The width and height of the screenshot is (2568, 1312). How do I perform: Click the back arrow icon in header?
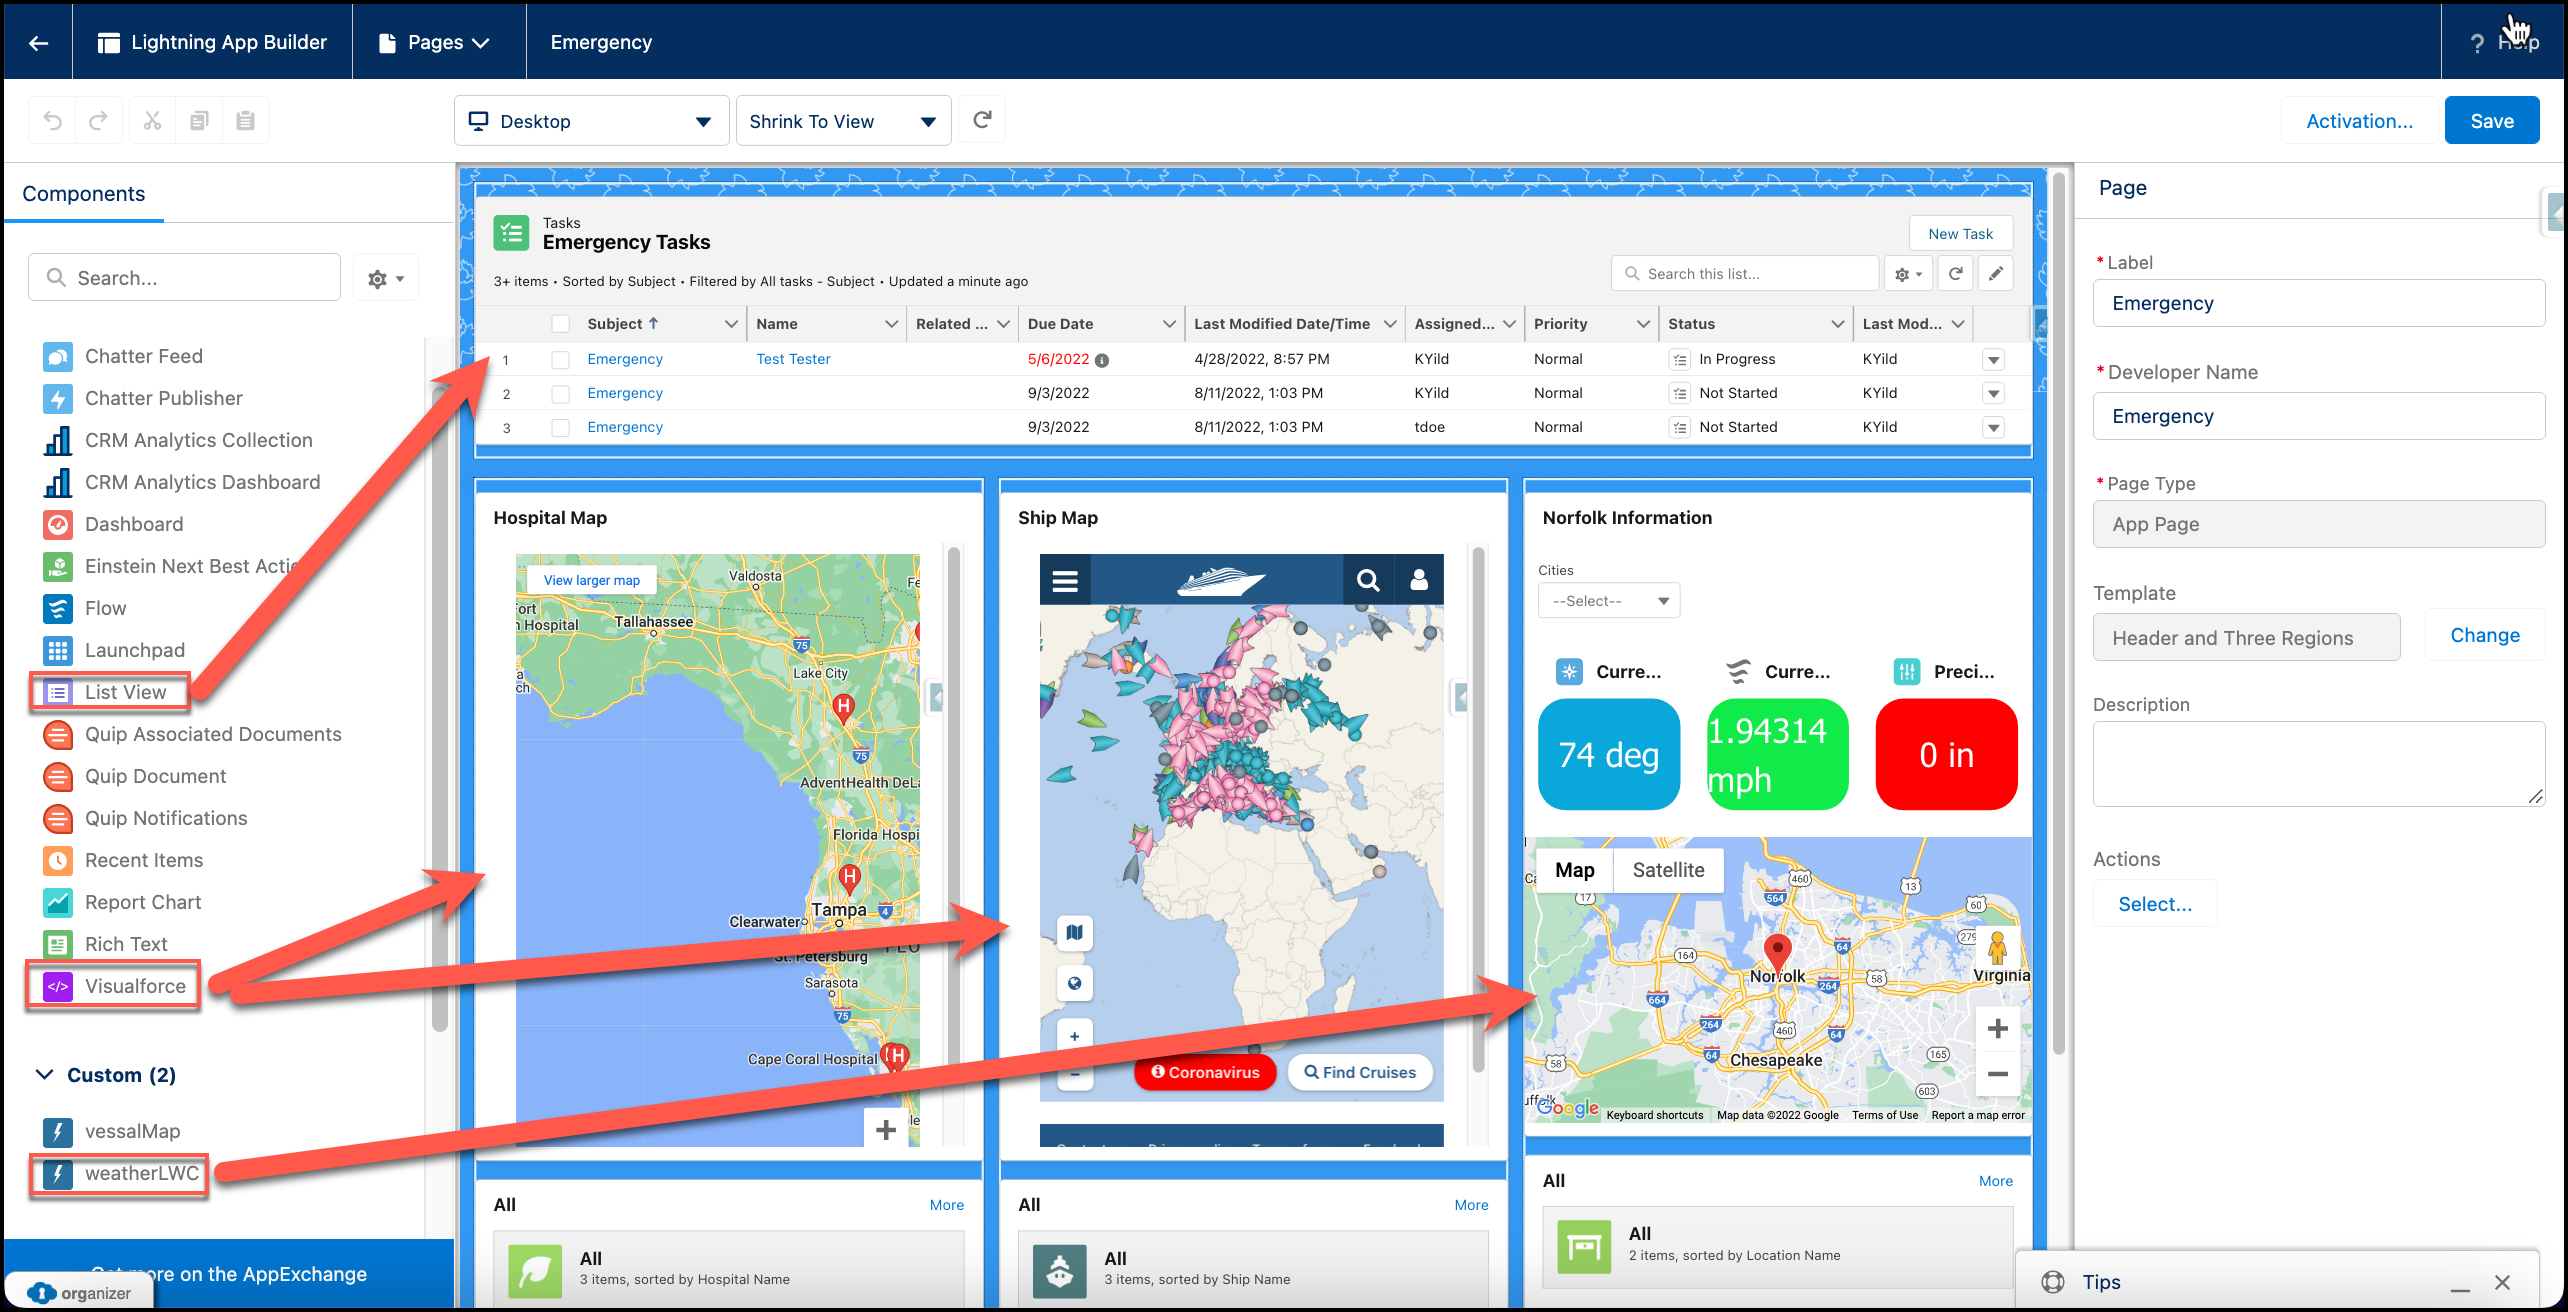[38, 42]
